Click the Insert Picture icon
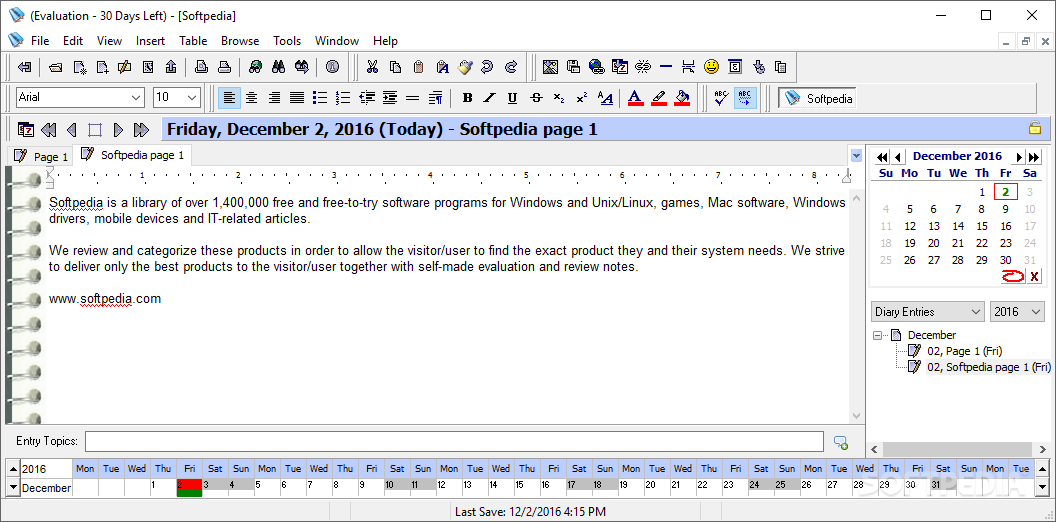The width and height of the screenshot is (1056, 522). (x=550, y=67)
